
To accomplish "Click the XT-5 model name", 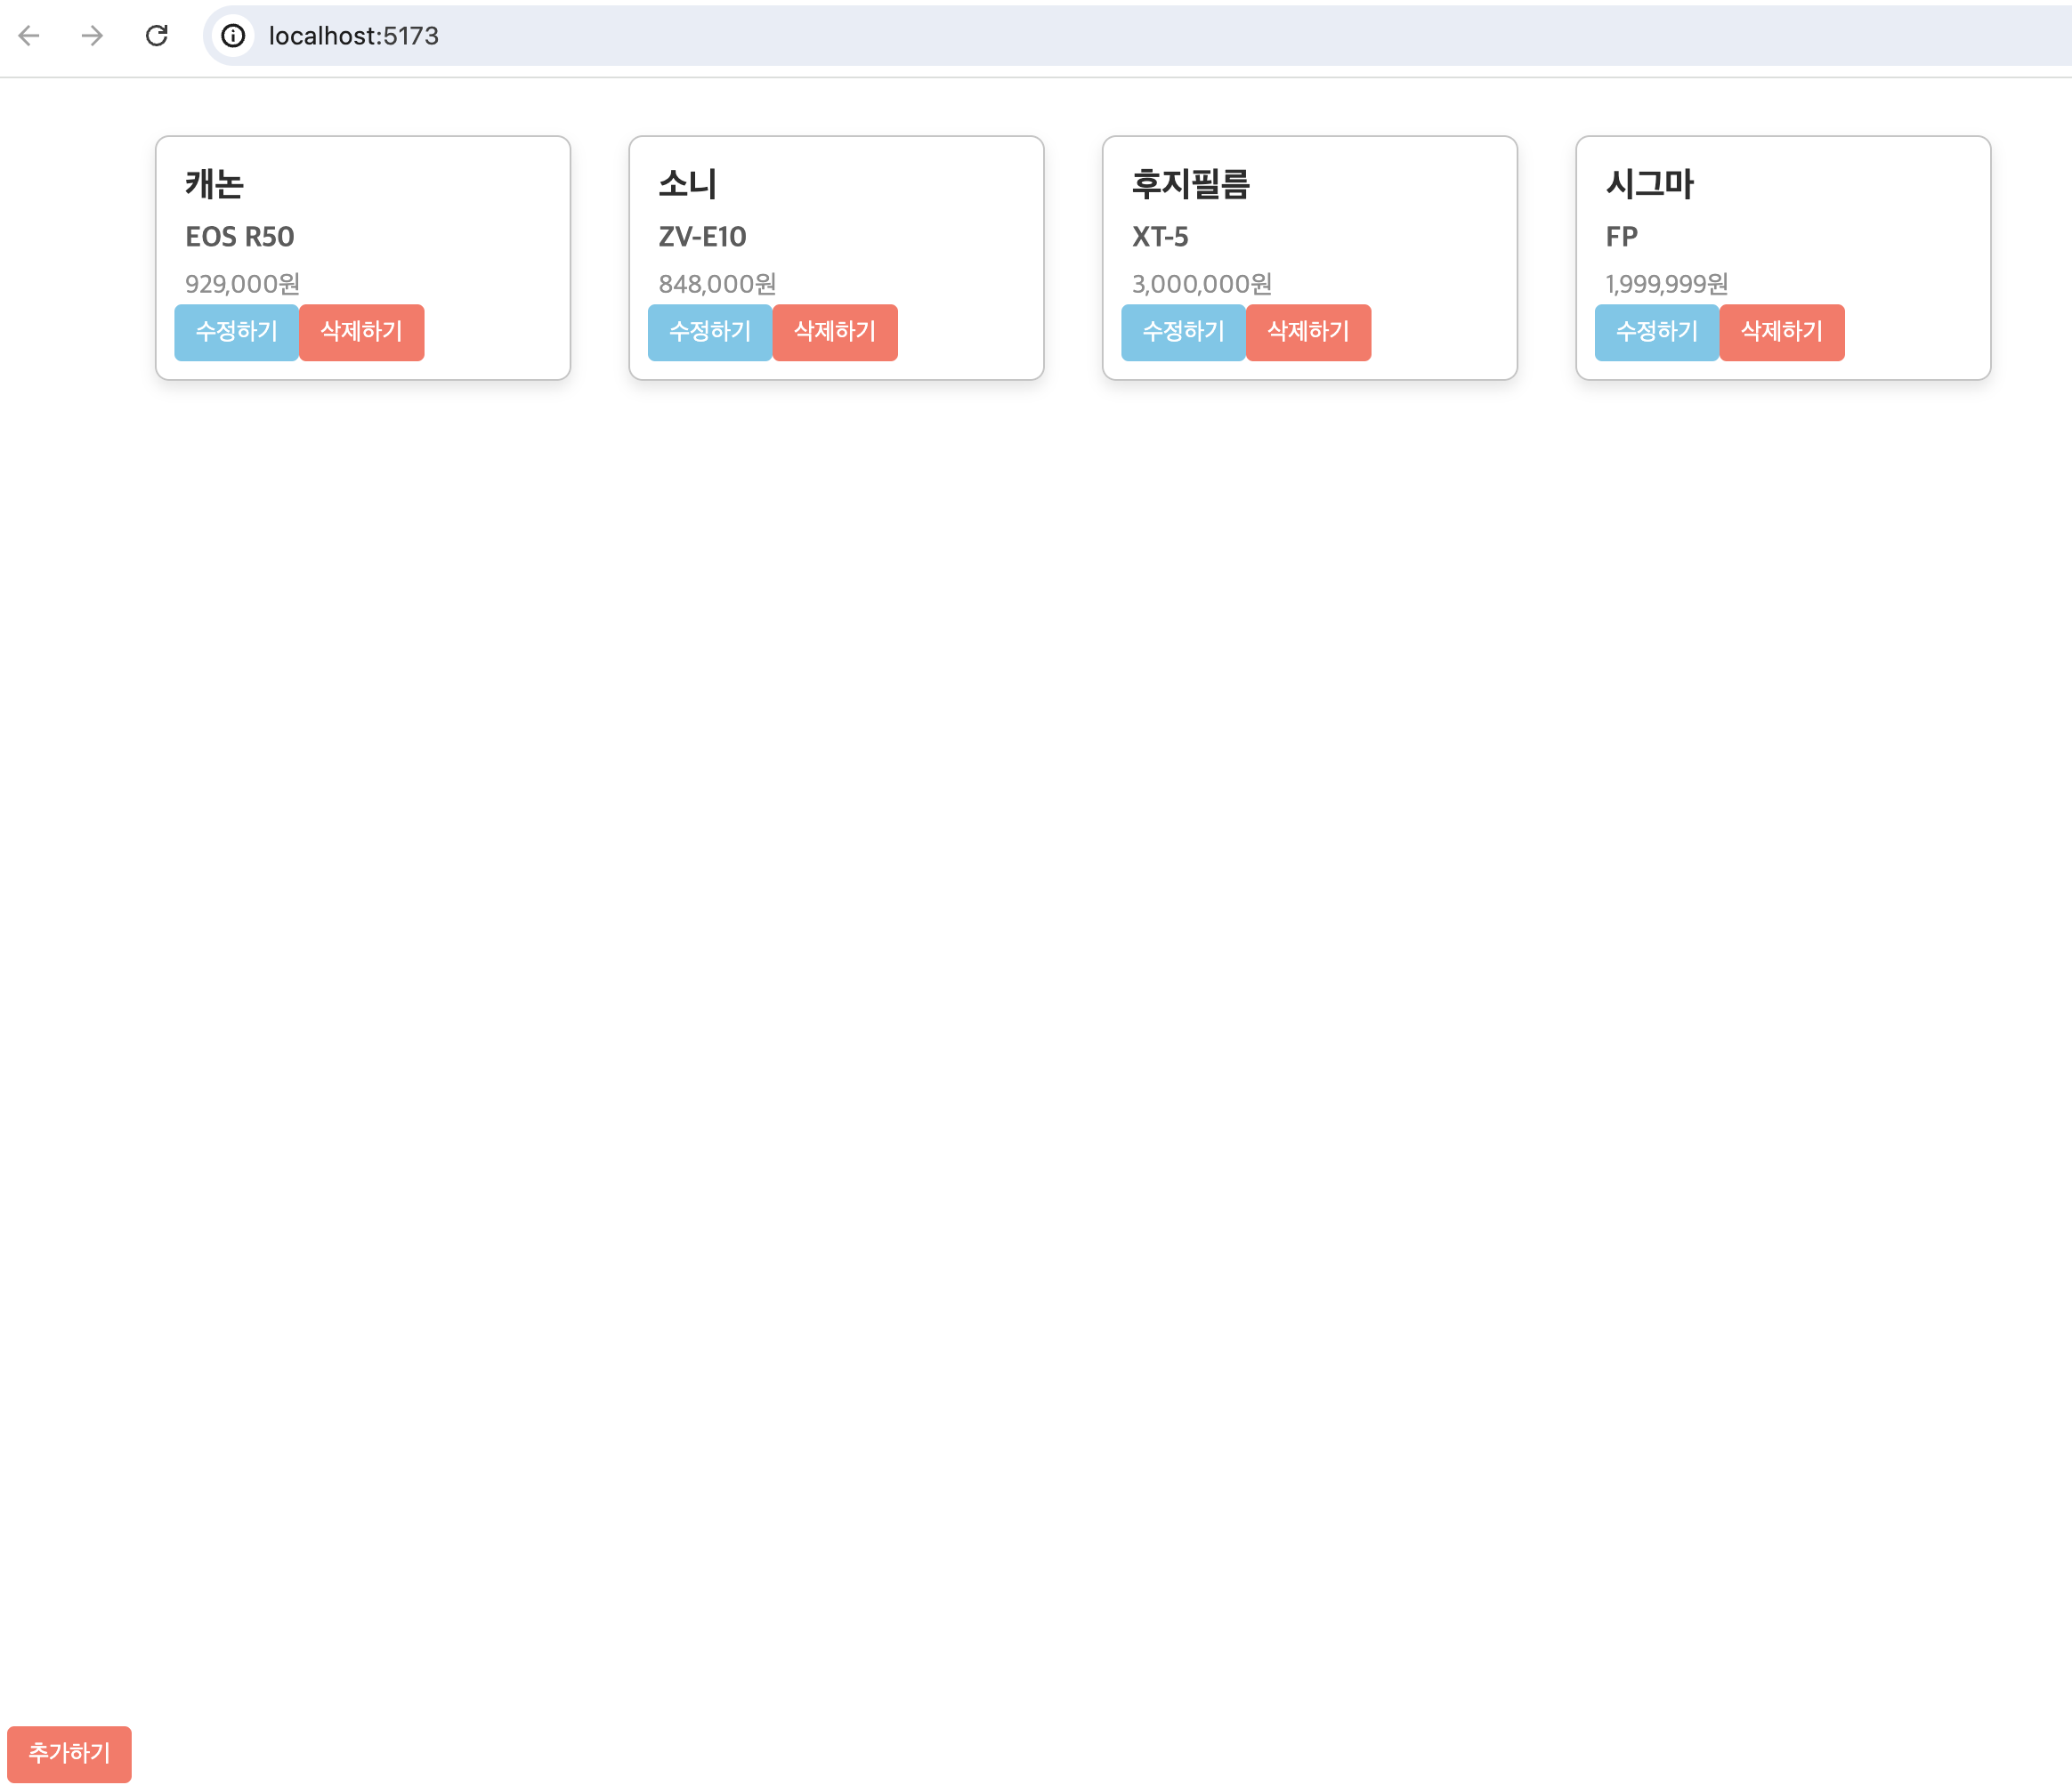I will [x=1160, y=237].
